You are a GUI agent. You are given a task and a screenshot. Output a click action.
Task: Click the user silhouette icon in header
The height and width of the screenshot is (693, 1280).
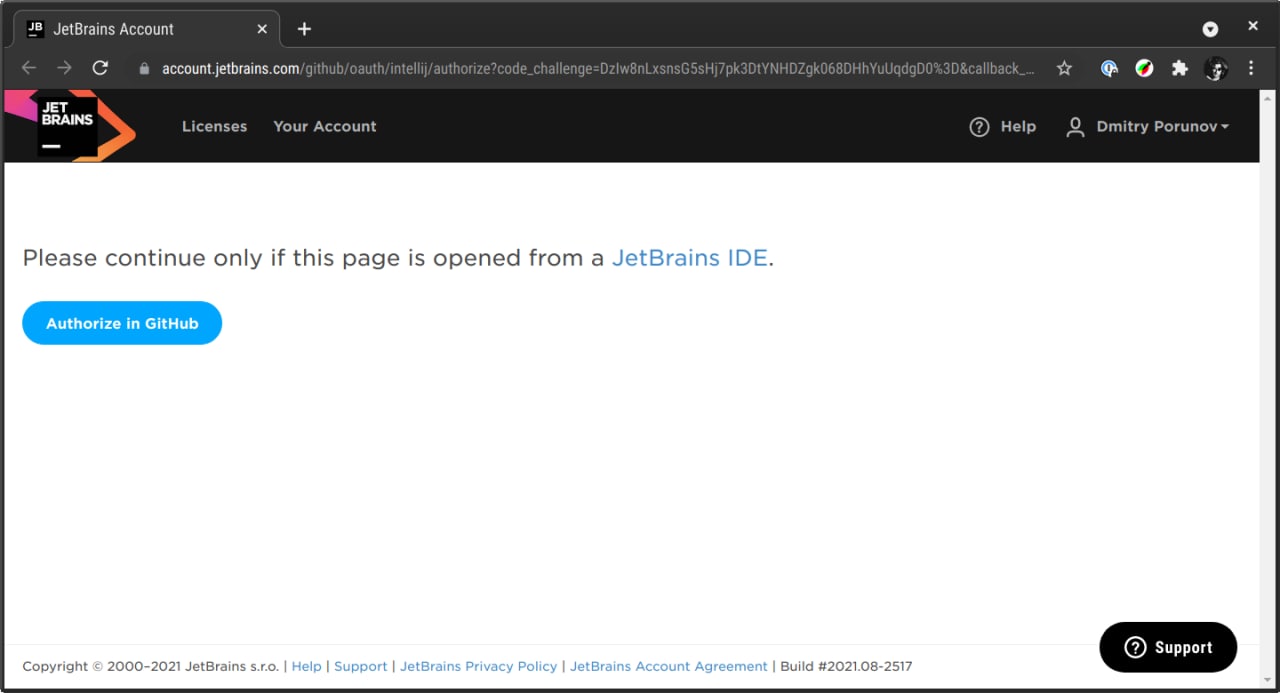(x=1075, y=127)
